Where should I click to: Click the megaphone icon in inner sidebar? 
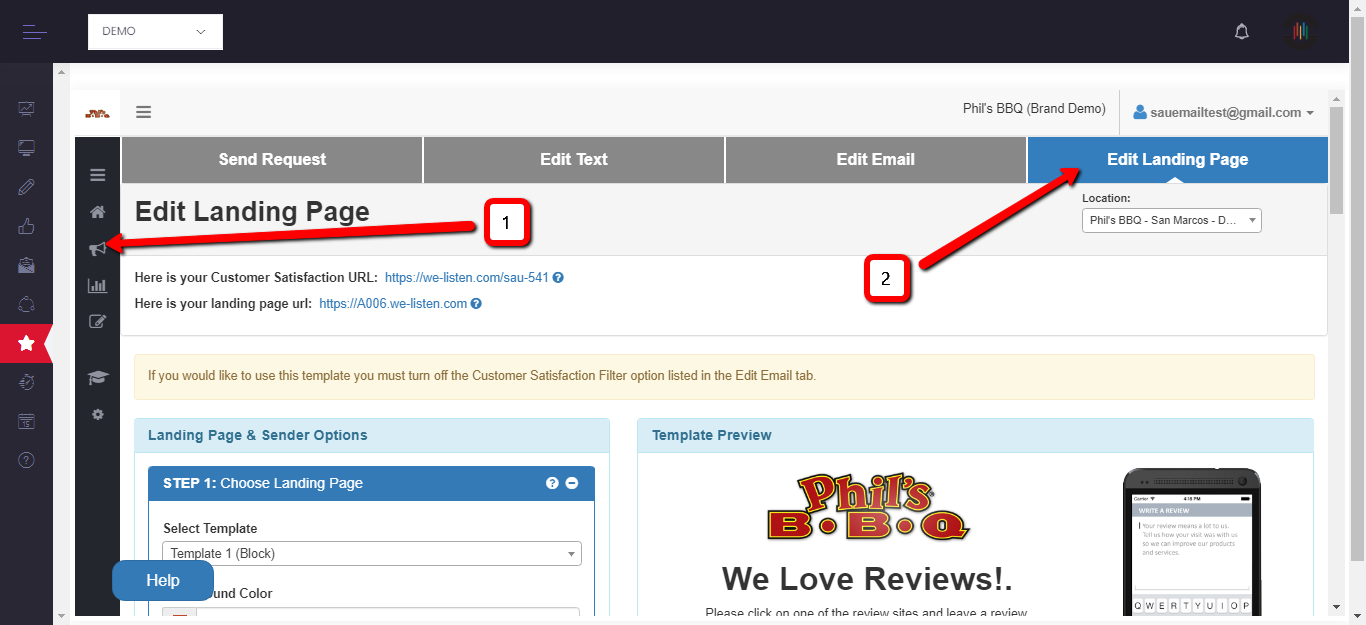[97, 248]
